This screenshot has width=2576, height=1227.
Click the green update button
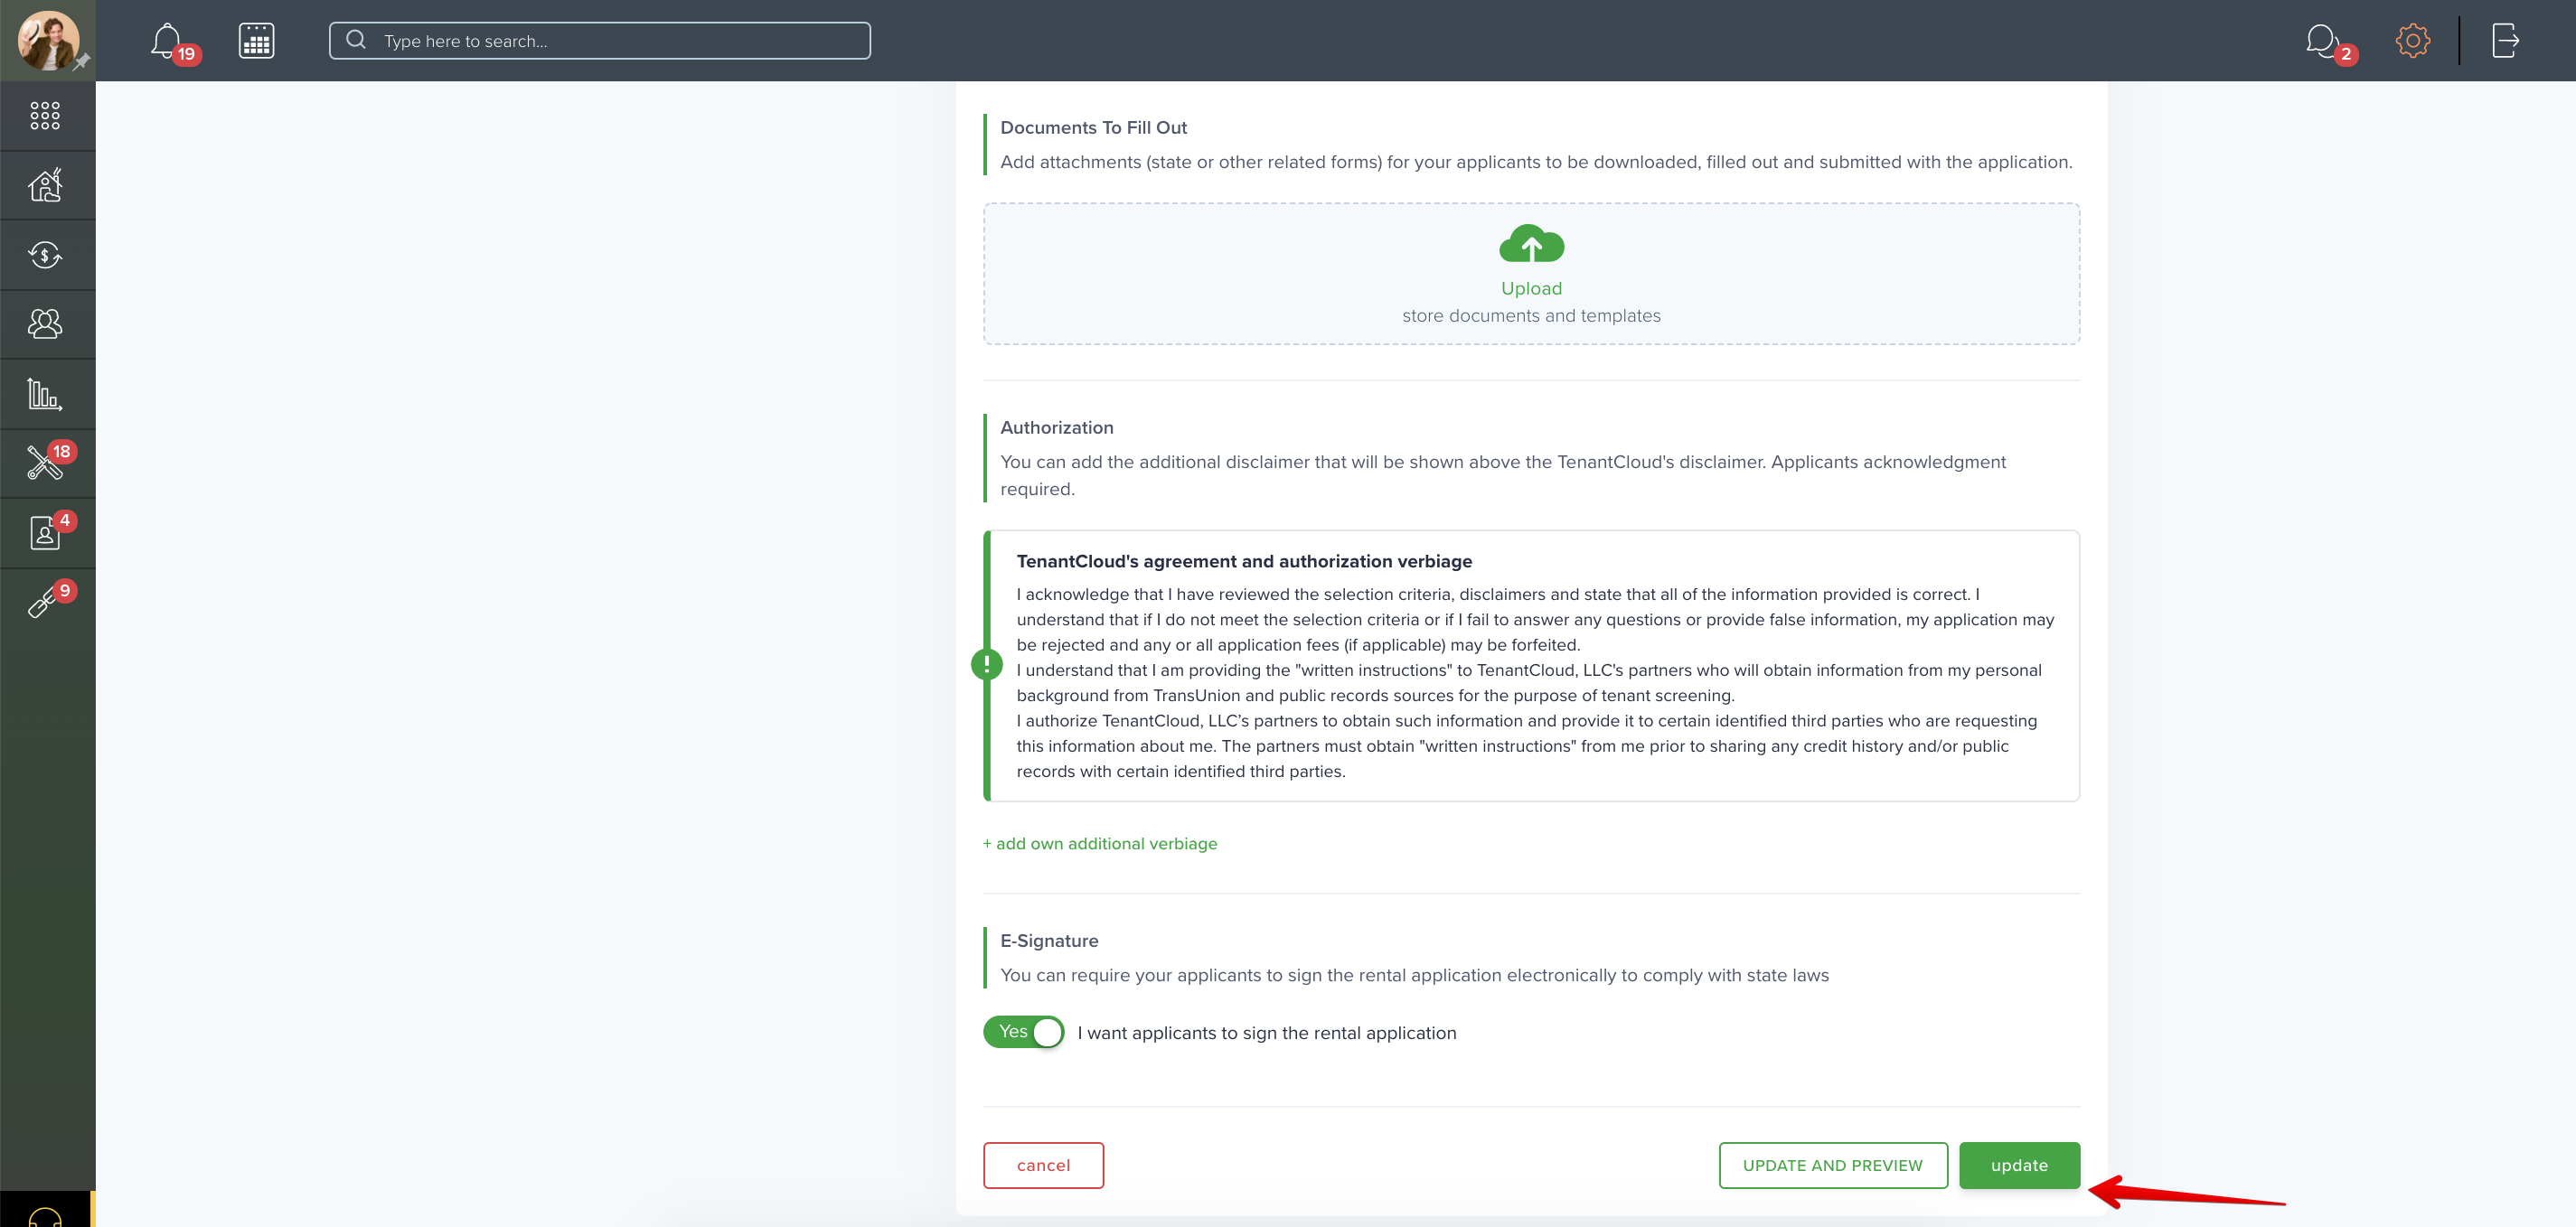point(2019,1165)
